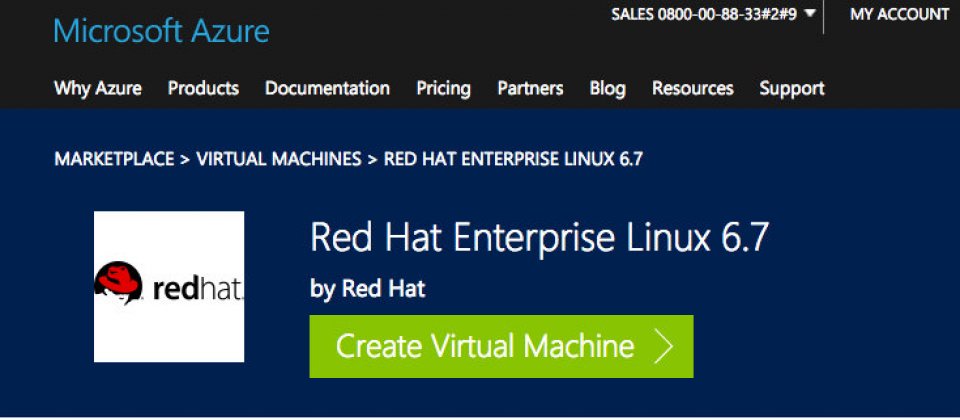
Task: Click the Microsoft Azure logo
Action: coord(162,31)
